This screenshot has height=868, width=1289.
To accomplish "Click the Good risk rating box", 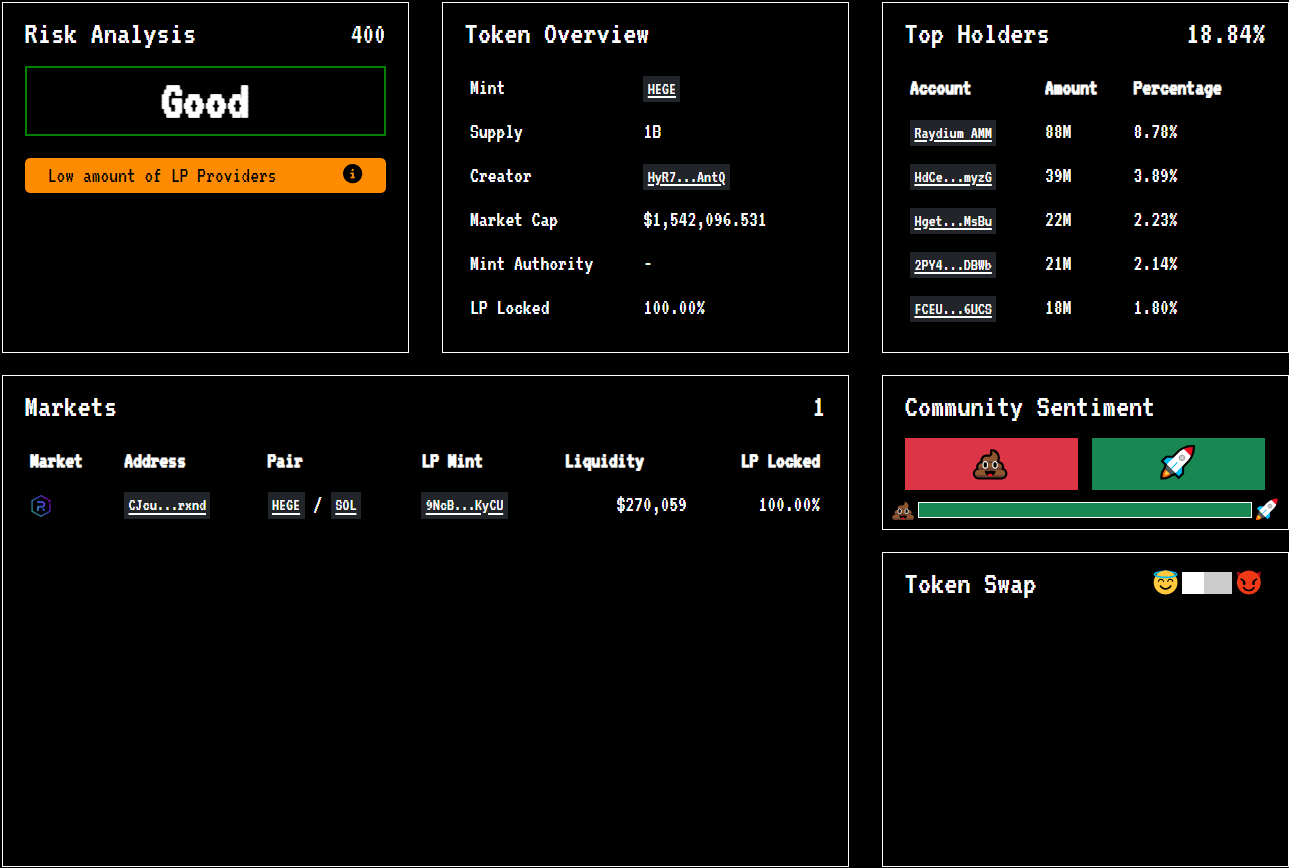I will pos(205,101).
